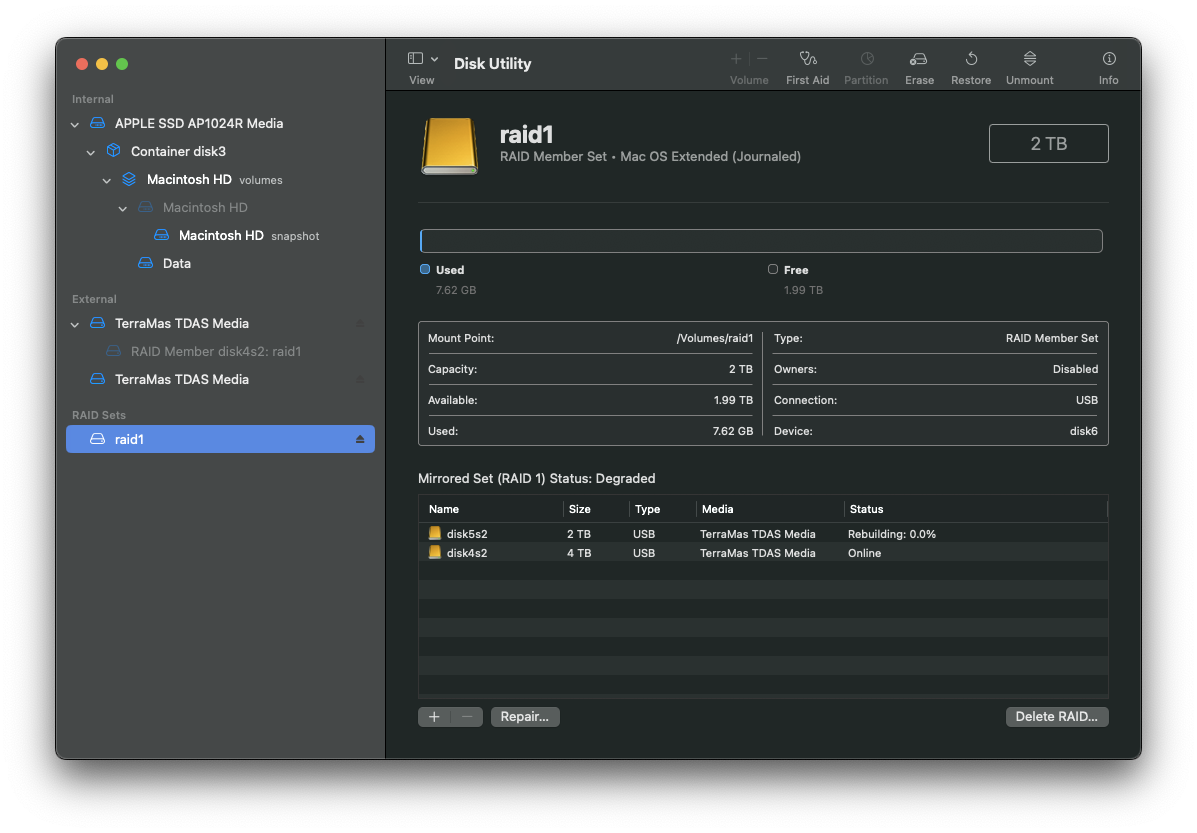
Task: Click the large raid1 drive icon
Action: click(450, 145)
